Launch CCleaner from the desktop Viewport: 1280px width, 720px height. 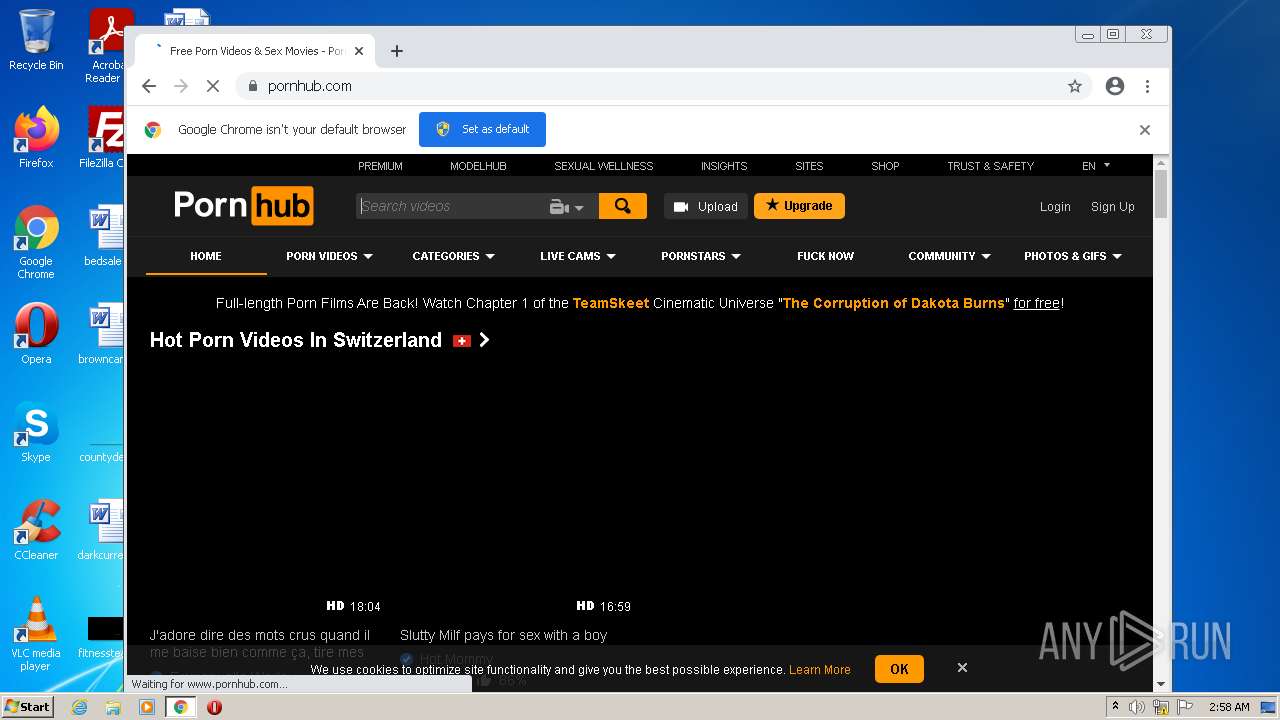pyautogui.click(x=36, y=529)
